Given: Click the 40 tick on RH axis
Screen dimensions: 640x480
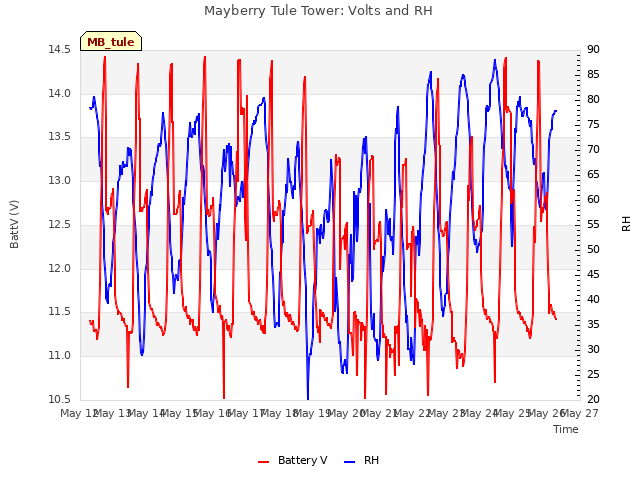Looking at the screenshot, I should [x=593, y=300].
